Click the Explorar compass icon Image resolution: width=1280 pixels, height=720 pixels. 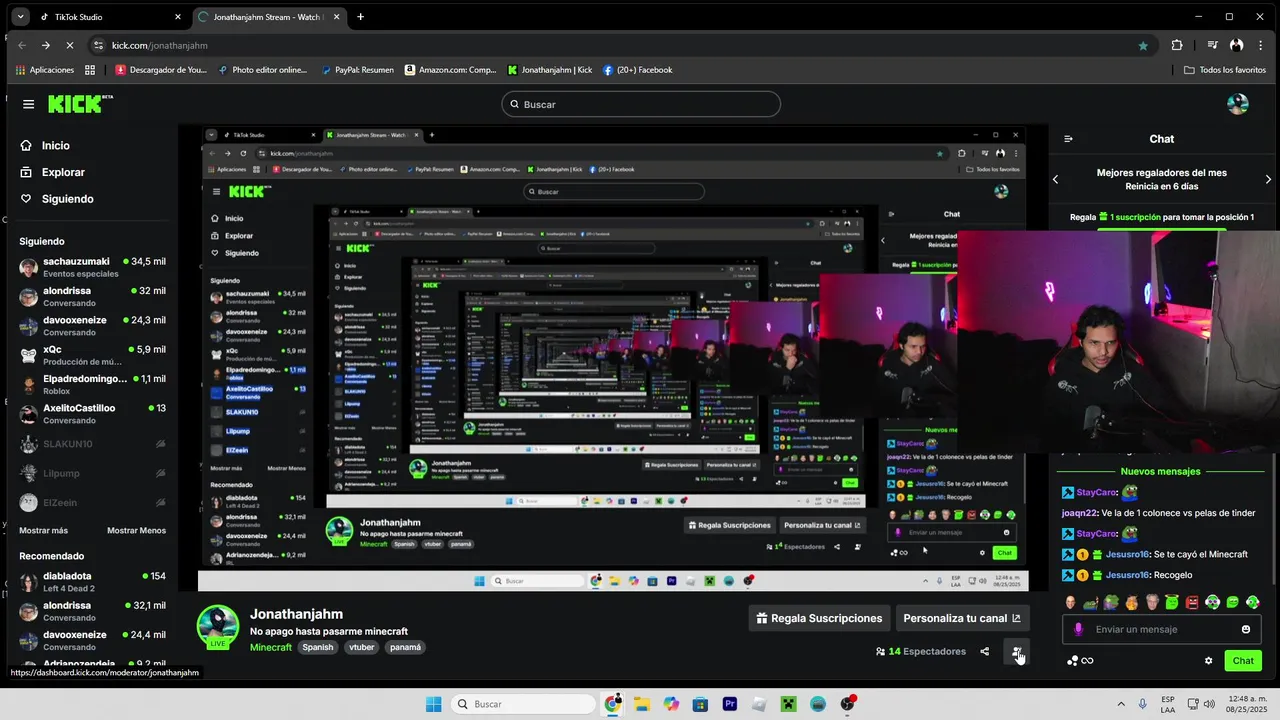[x=27, y=172]
